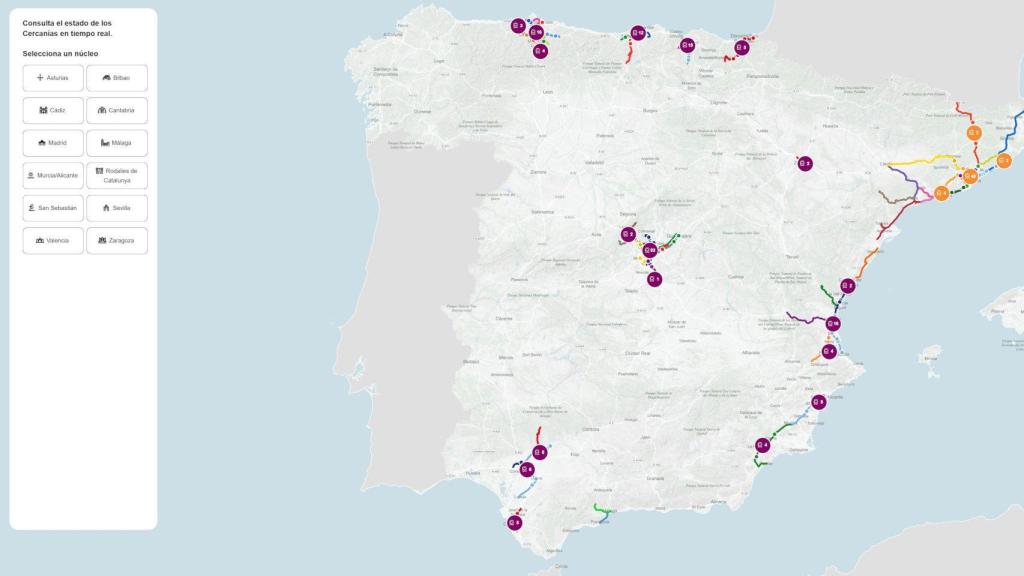1024x576 pixels.
Task: Click the purple marker south of Madrid near Toledo
Action: (655, 280)
